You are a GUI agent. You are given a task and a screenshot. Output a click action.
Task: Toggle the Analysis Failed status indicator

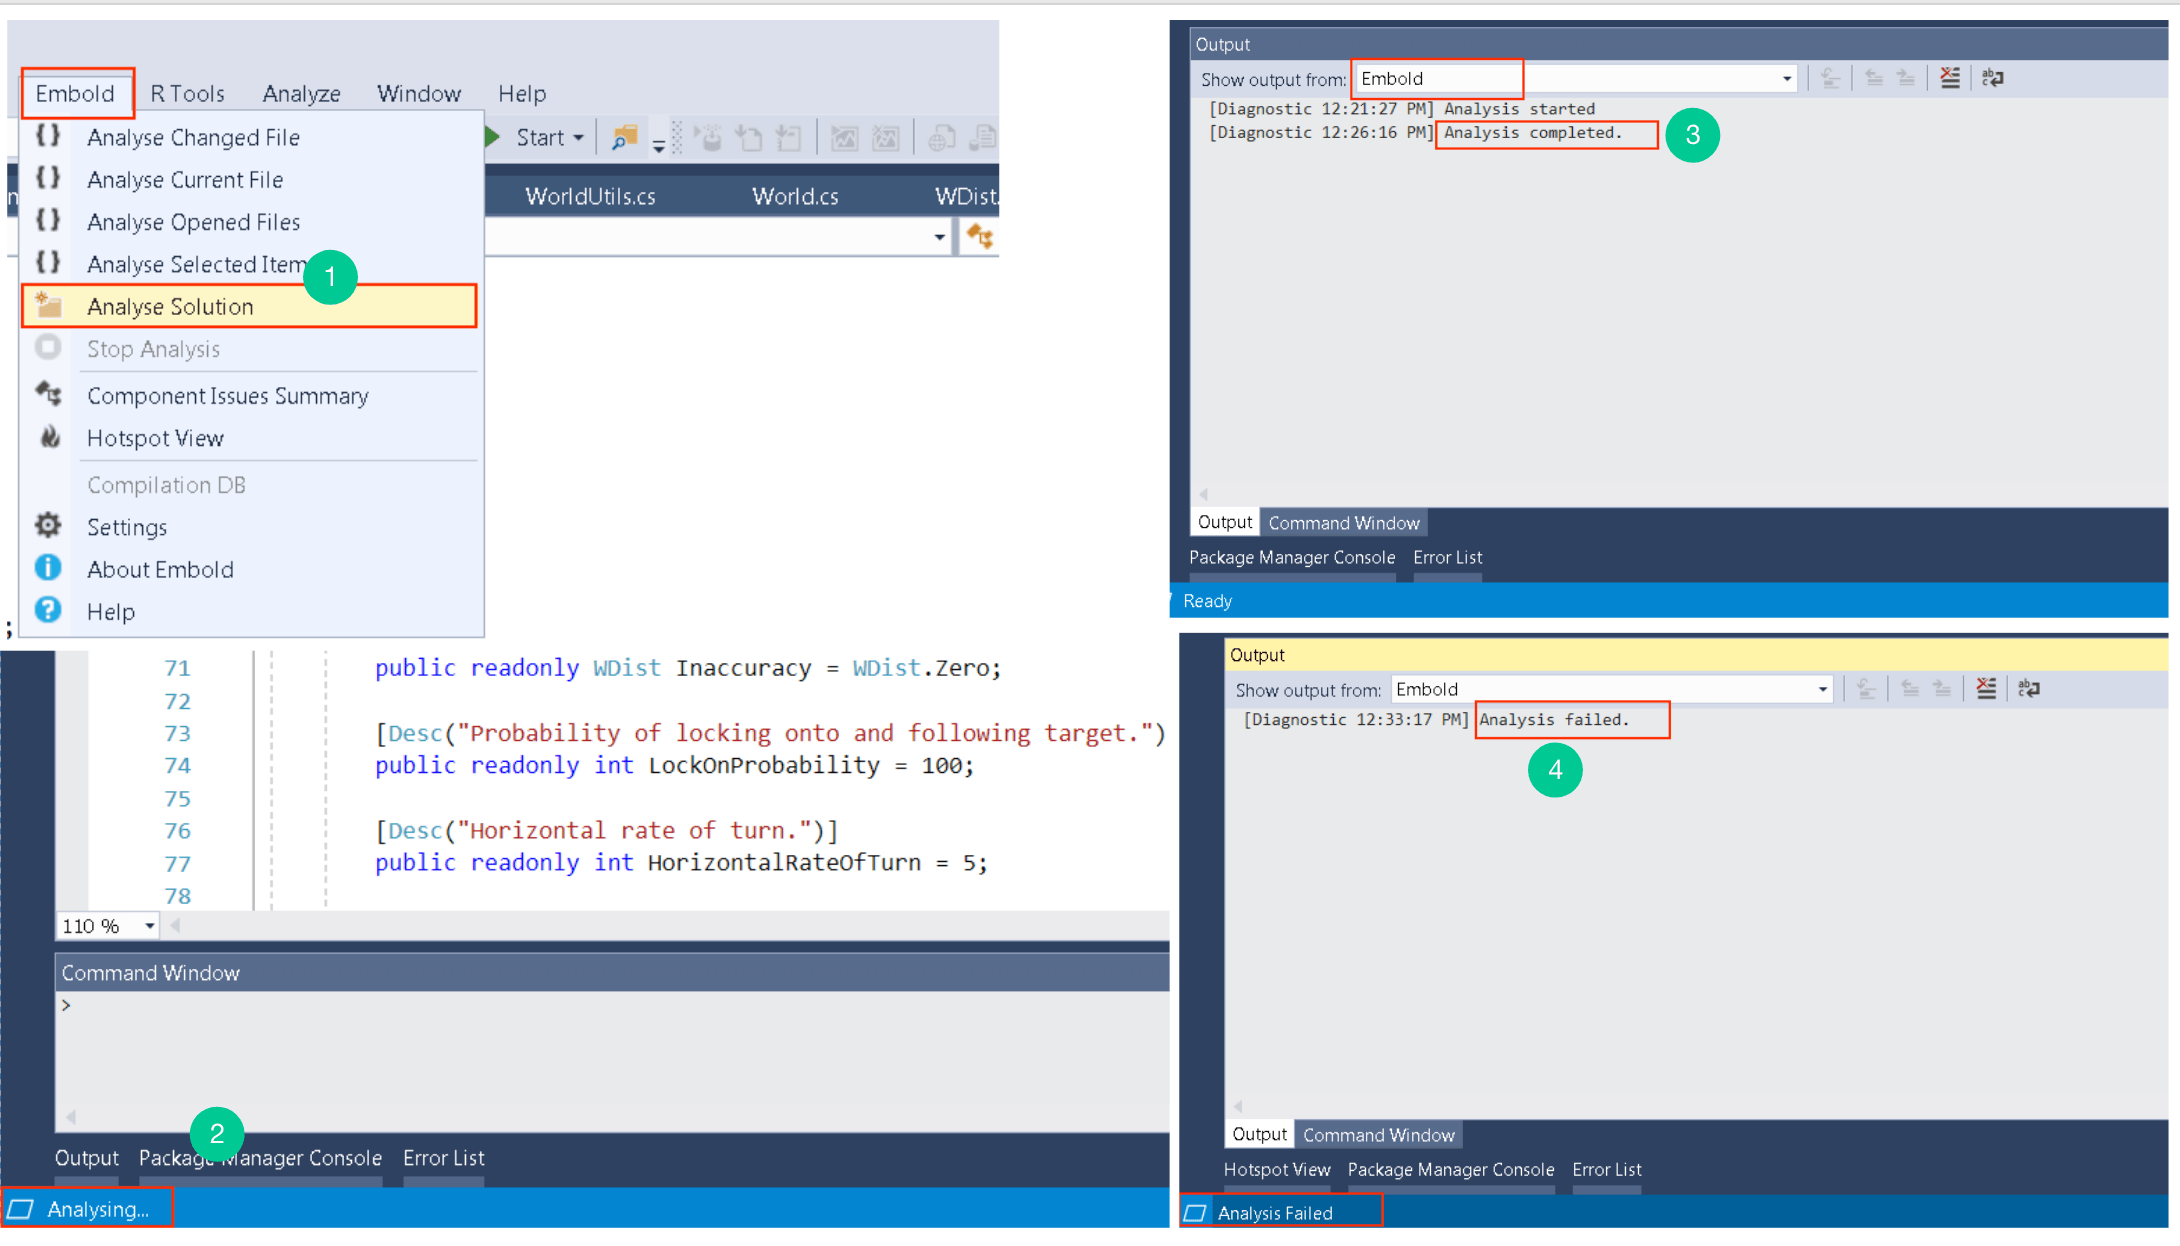(x=1276, y=1212)
